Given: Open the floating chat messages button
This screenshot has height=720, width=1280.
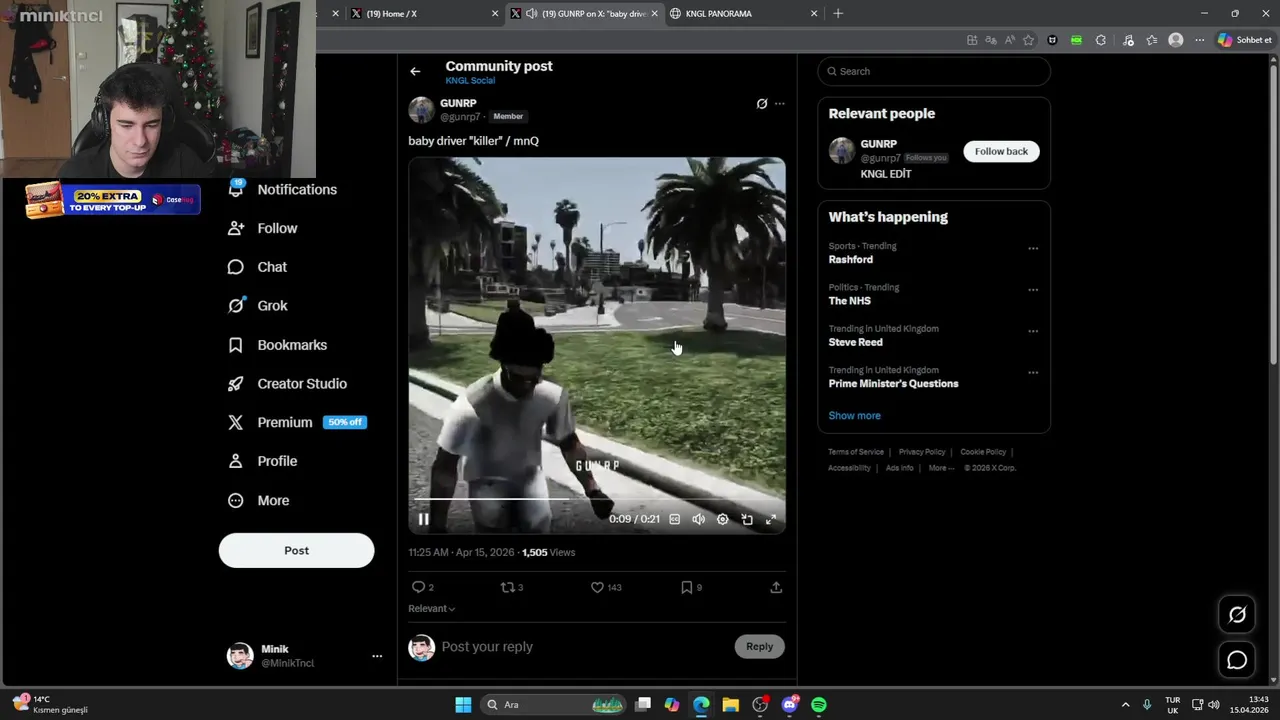Looking at the screenshot, I should click(x=1237, y=660).
